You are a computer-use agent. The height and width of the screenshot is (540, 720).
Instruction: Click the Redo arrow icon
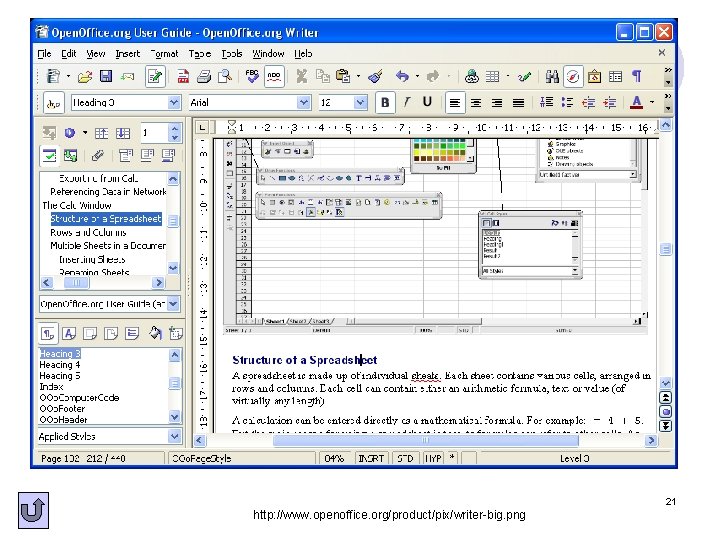coord(433,76)
